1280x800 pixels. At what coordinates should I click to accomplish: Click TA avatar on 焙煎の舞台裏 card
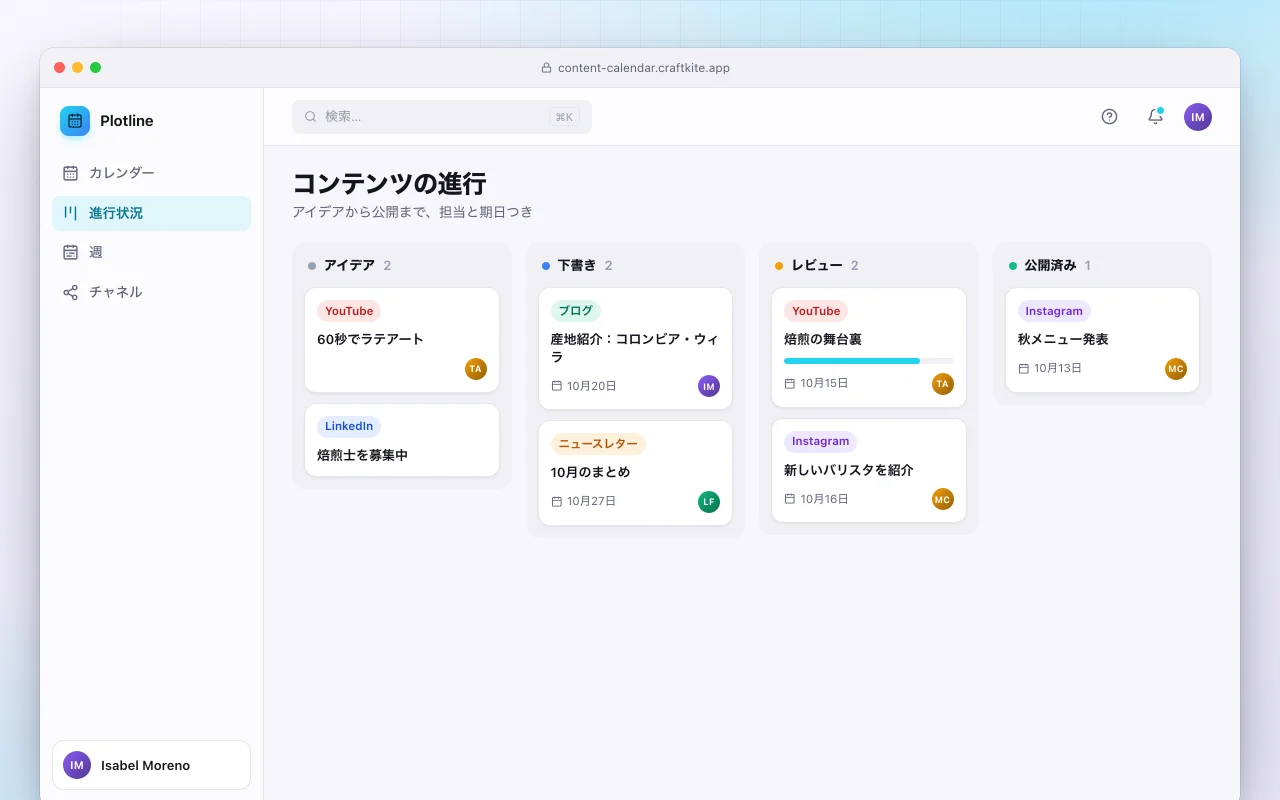(x=943, y=384)
